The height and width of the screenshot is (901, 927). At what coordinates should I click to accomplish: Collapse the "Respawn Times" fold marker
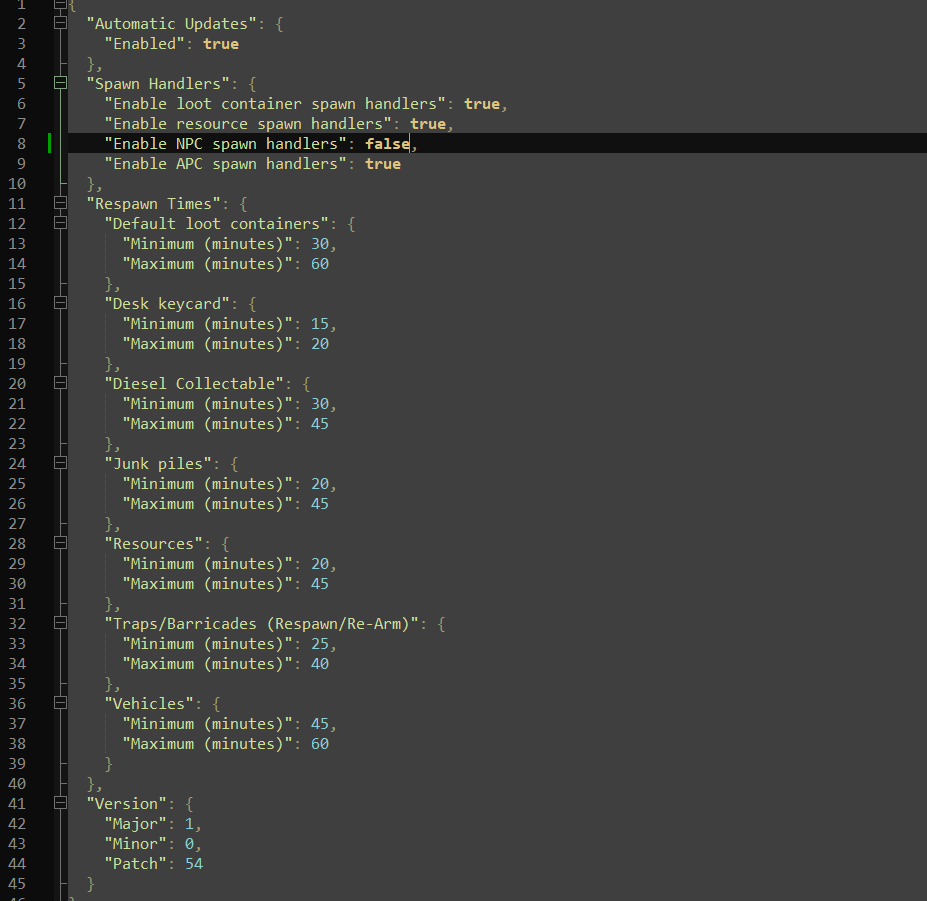pyautogui.click(x=60, y=203)
